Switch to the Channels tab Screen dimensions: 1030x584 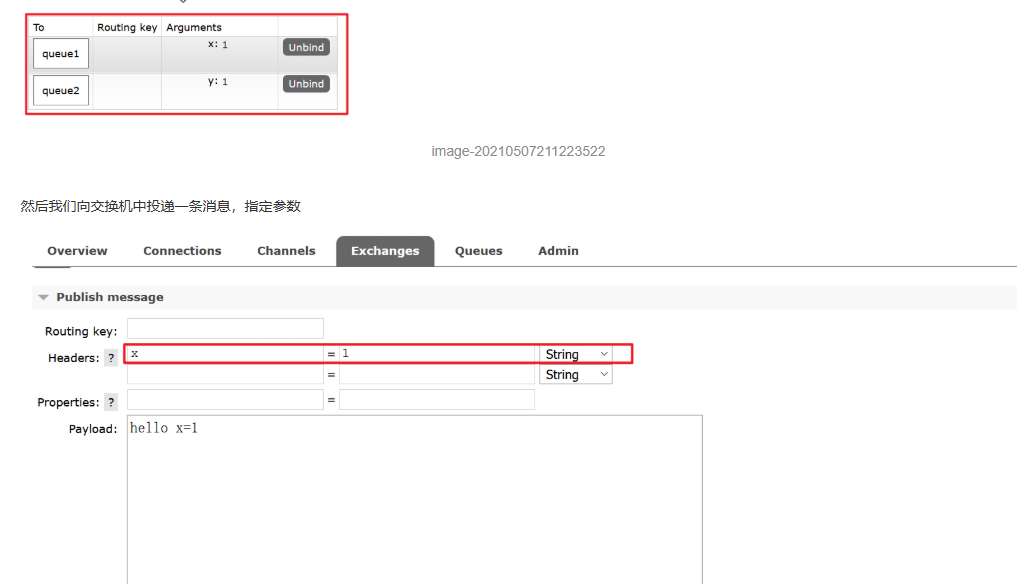tap(286, 251)
